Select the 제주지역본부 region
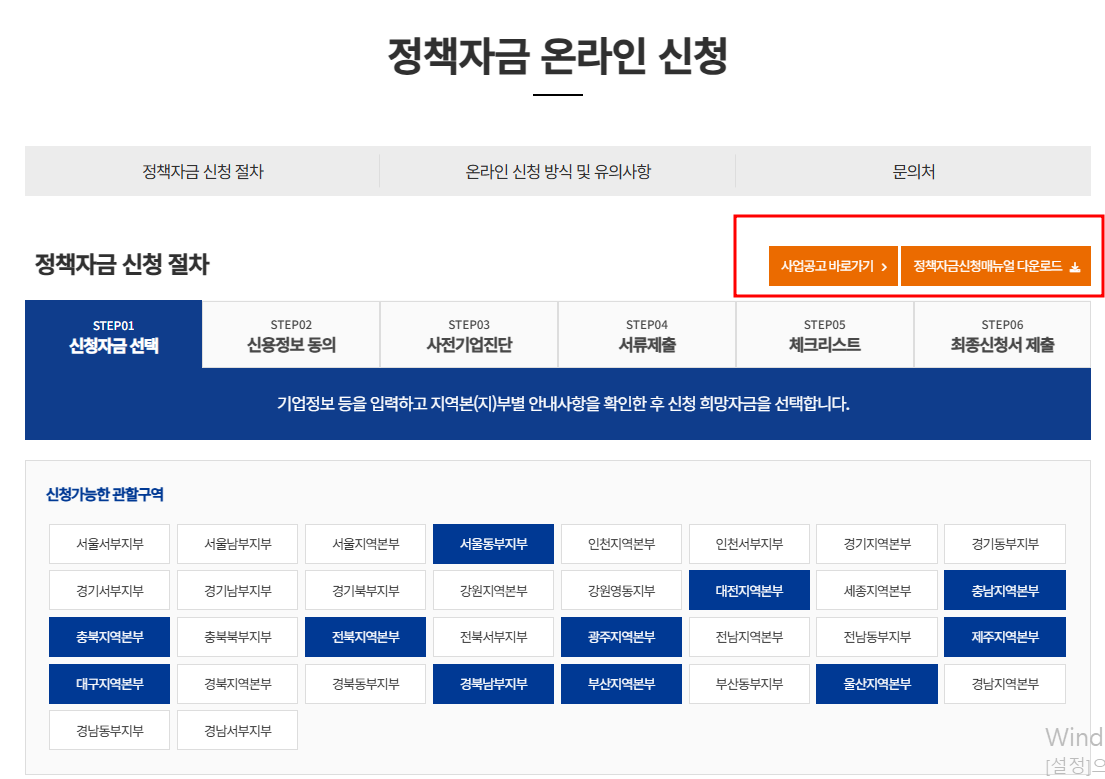The height and width of the screenshot is (779, 1105). [1005, 637]
